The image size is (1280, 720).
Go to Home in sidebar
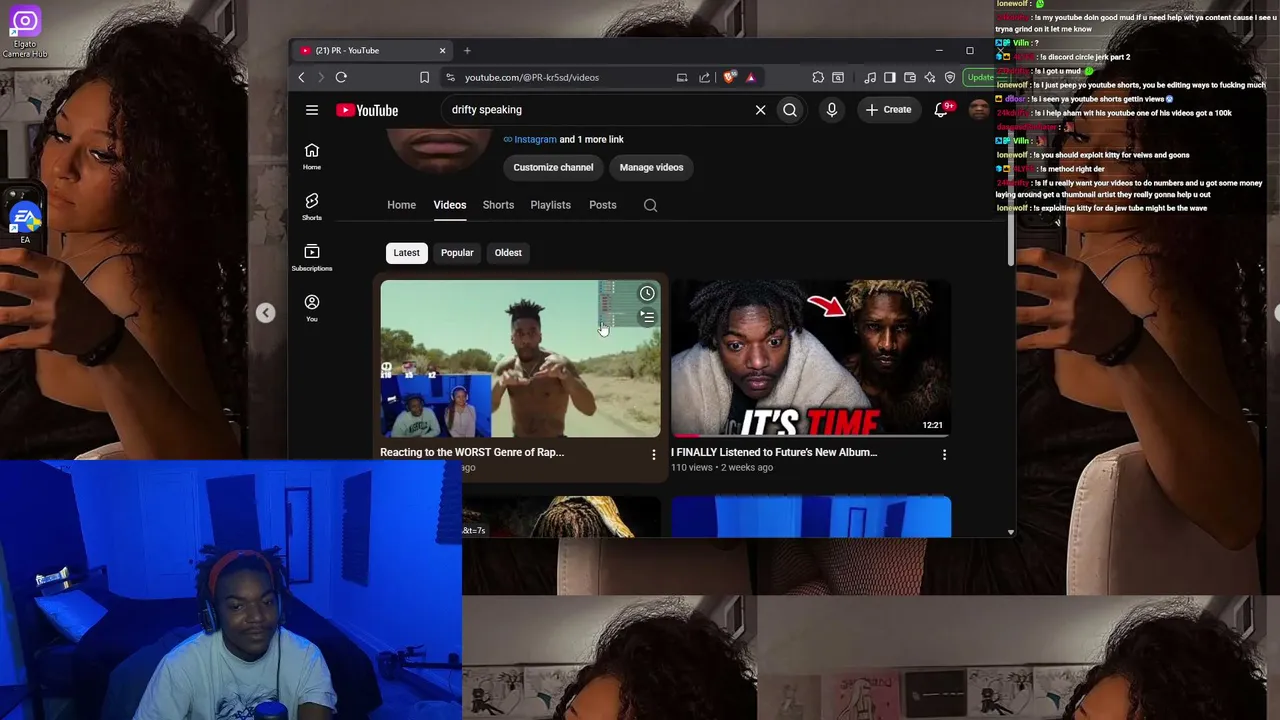312,156
